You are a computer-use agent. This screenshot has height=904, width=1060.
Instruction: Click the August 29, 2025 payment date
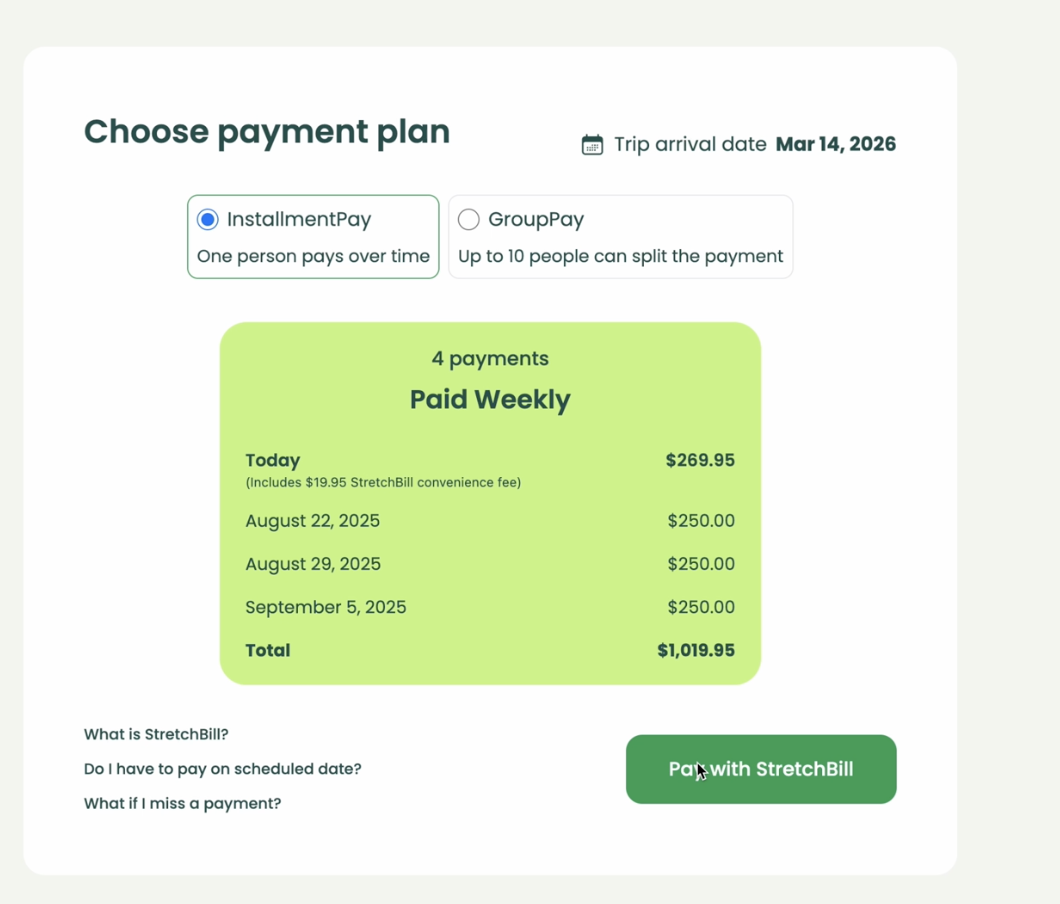(x=312, y=564)
